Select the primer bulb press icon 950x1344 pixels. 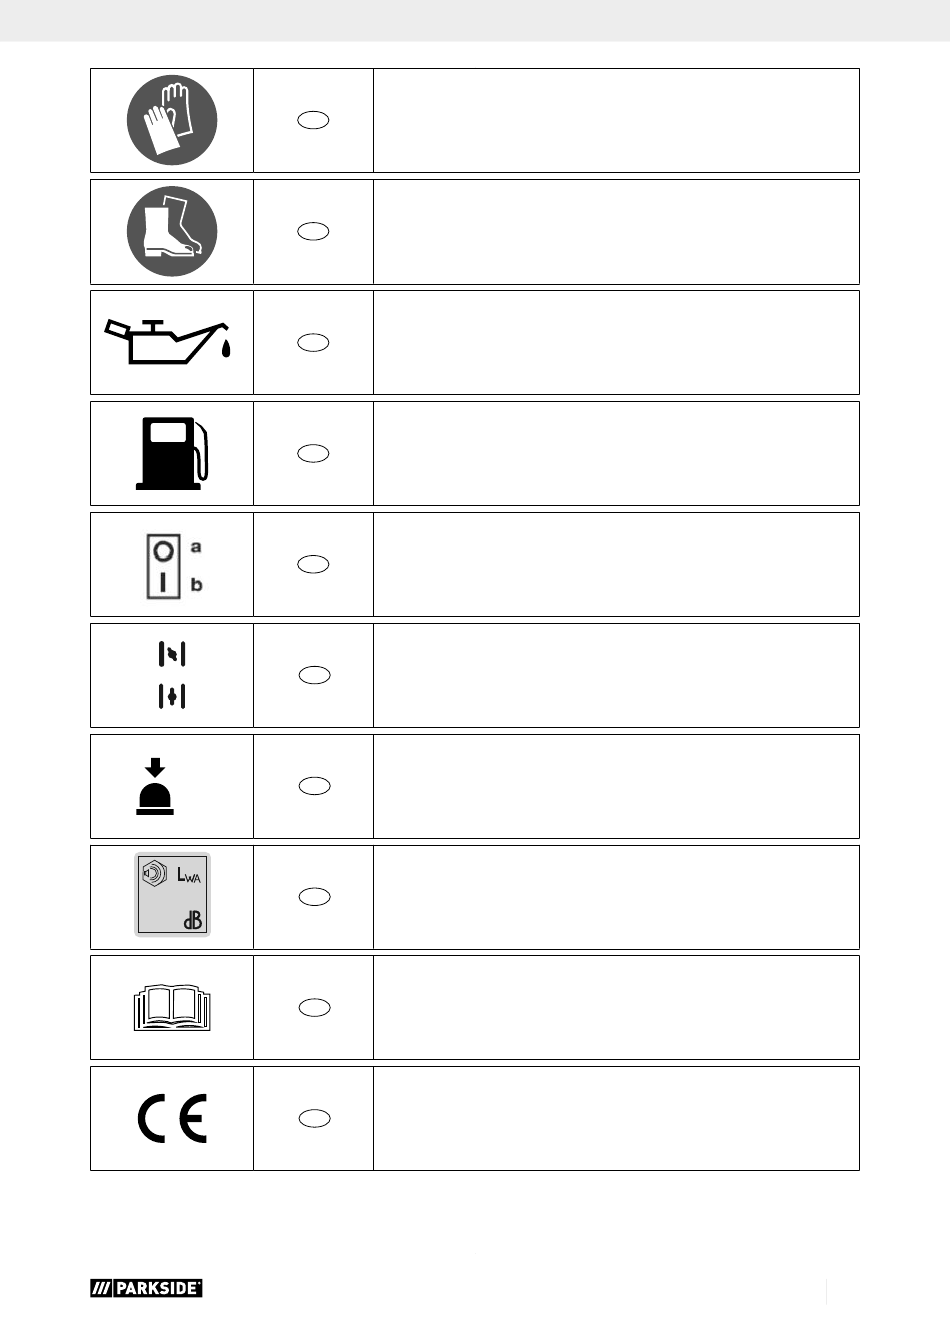155,787
